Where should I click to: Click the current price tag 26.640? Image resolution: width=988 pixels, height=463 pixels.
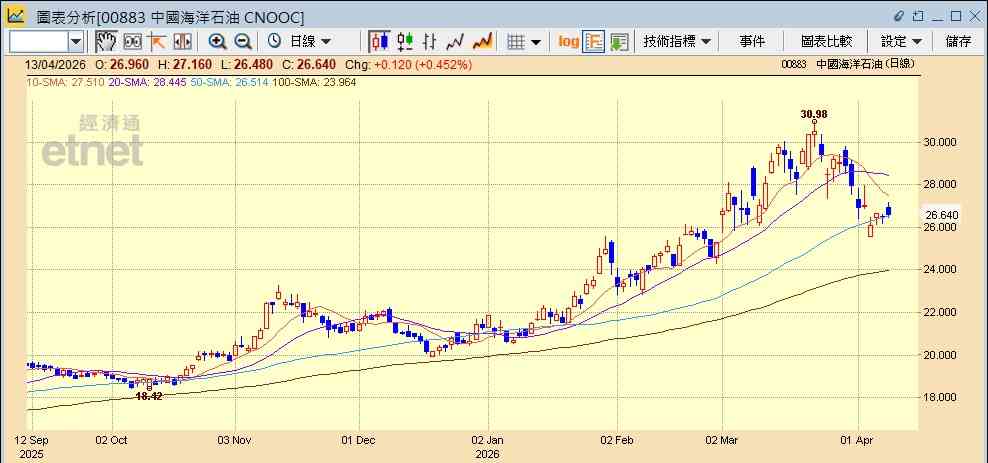point(942,215)
